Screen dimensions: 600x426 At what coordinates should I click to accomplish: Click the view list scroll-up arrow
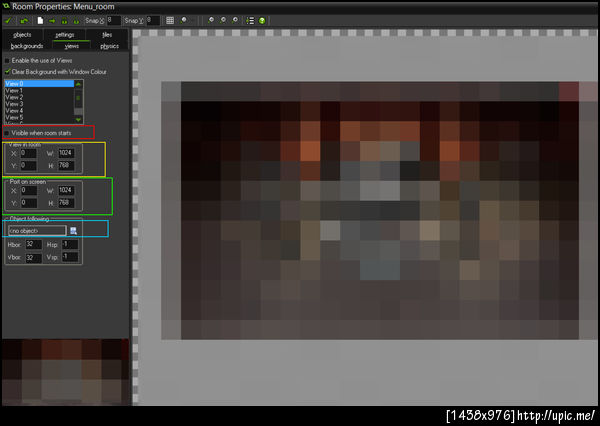tap(78, 84)
